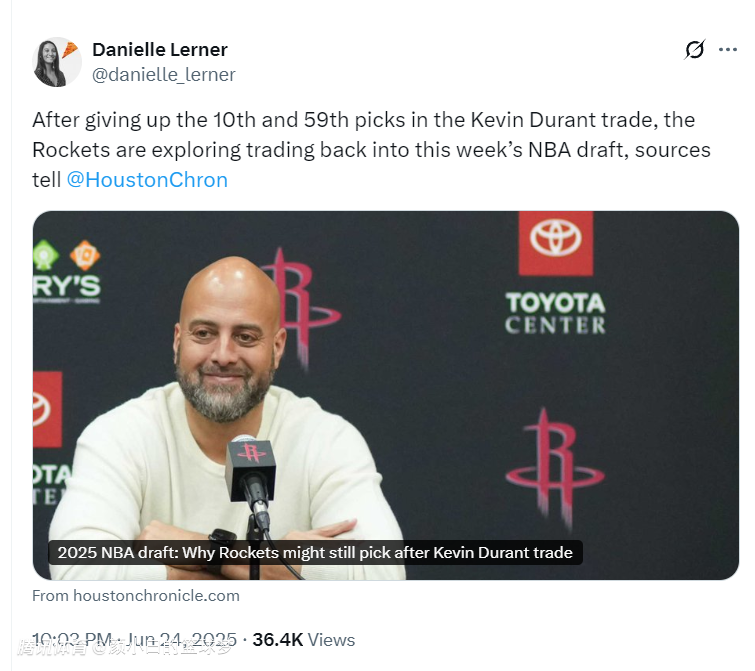Click Danielle Lerner's profile picture
This screenshot has height=671, width=755.
tap(56, 62)
